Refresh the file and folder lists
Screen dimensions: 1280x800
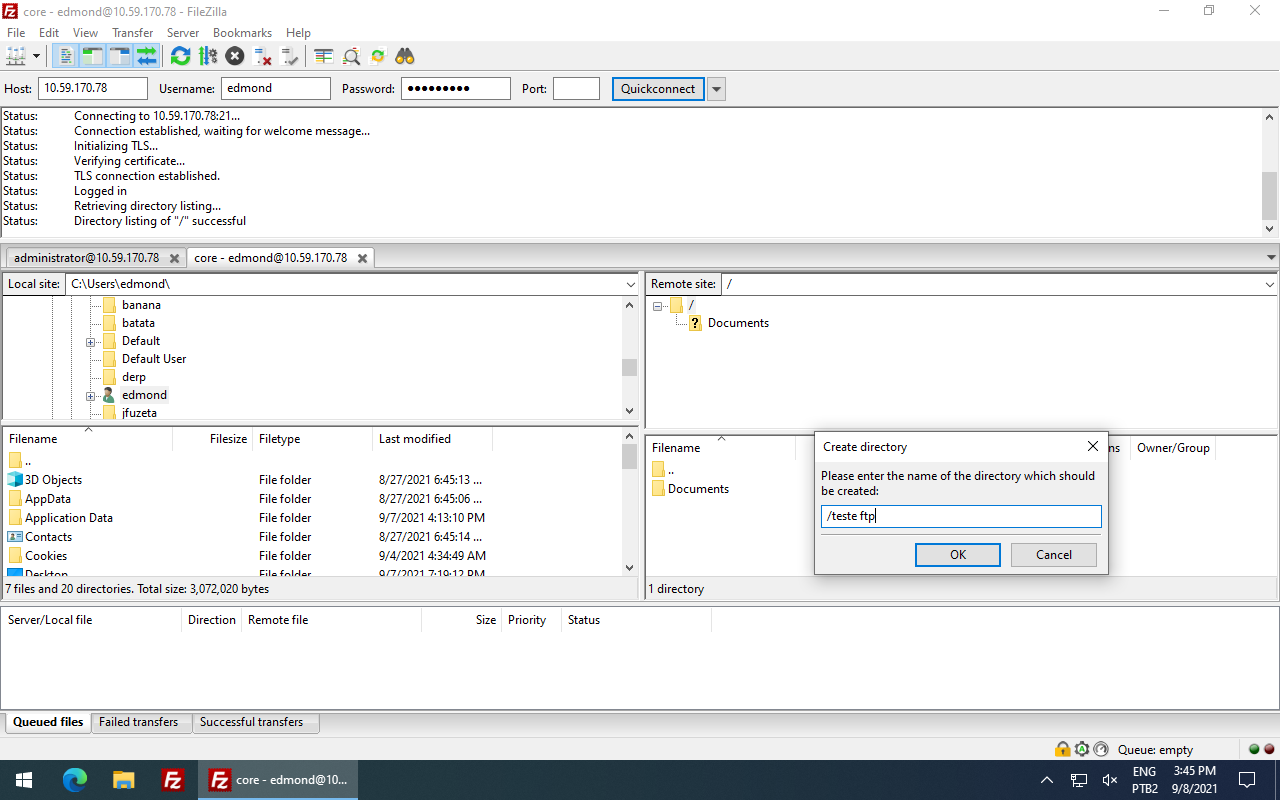click(180, 56)
